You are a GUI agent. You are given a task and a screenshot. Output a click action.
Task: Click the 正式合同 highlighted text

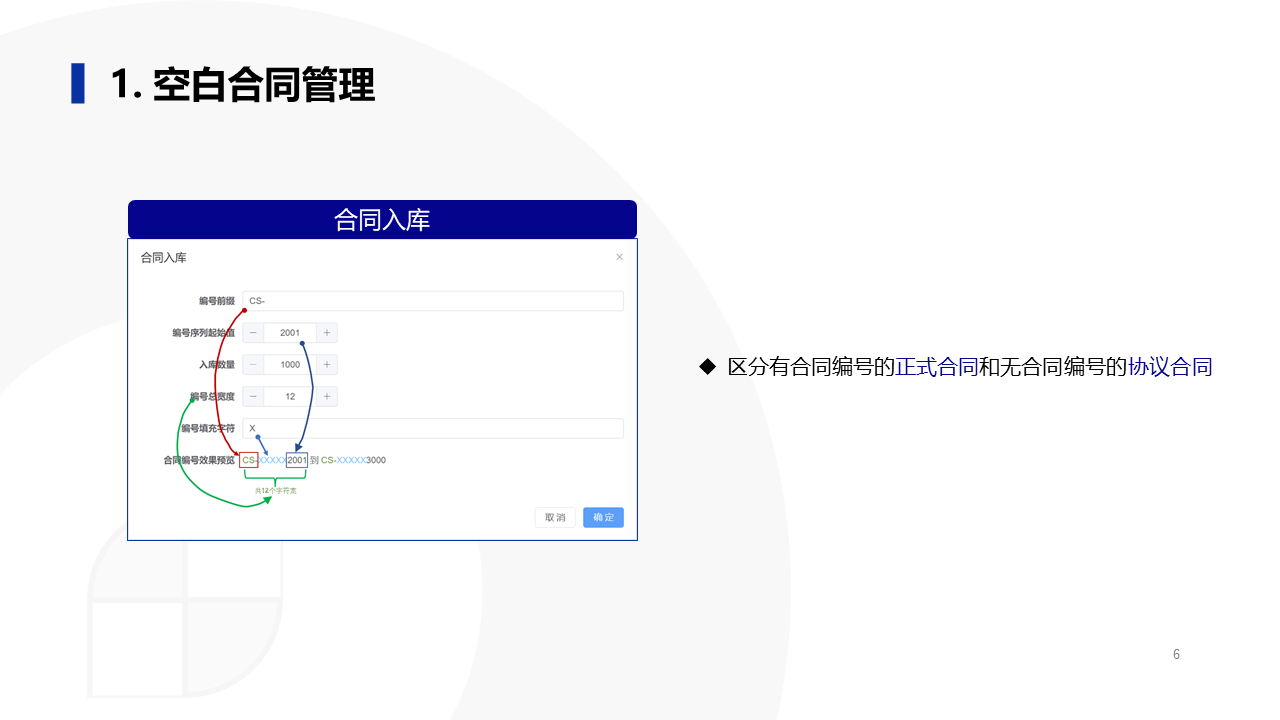(937, 367)
